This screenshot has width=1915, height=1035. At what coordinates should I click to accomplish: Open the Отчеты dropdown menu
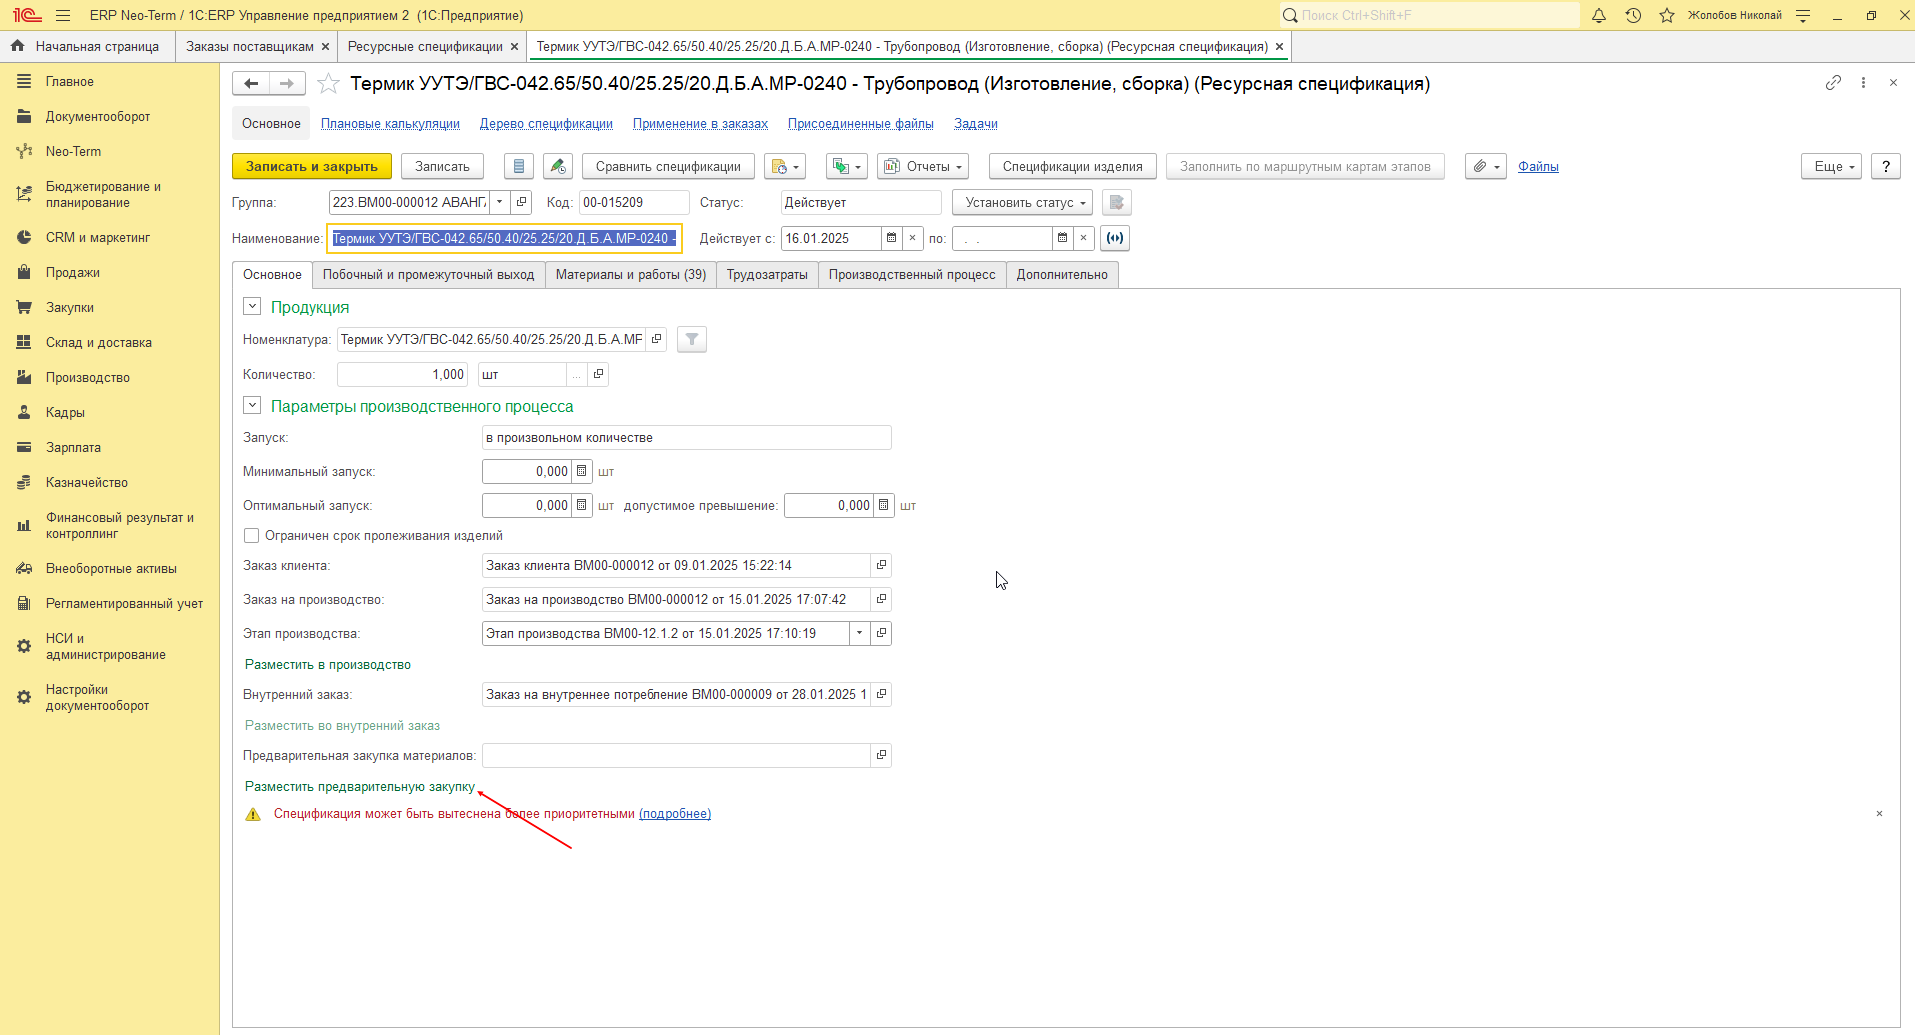923,167
